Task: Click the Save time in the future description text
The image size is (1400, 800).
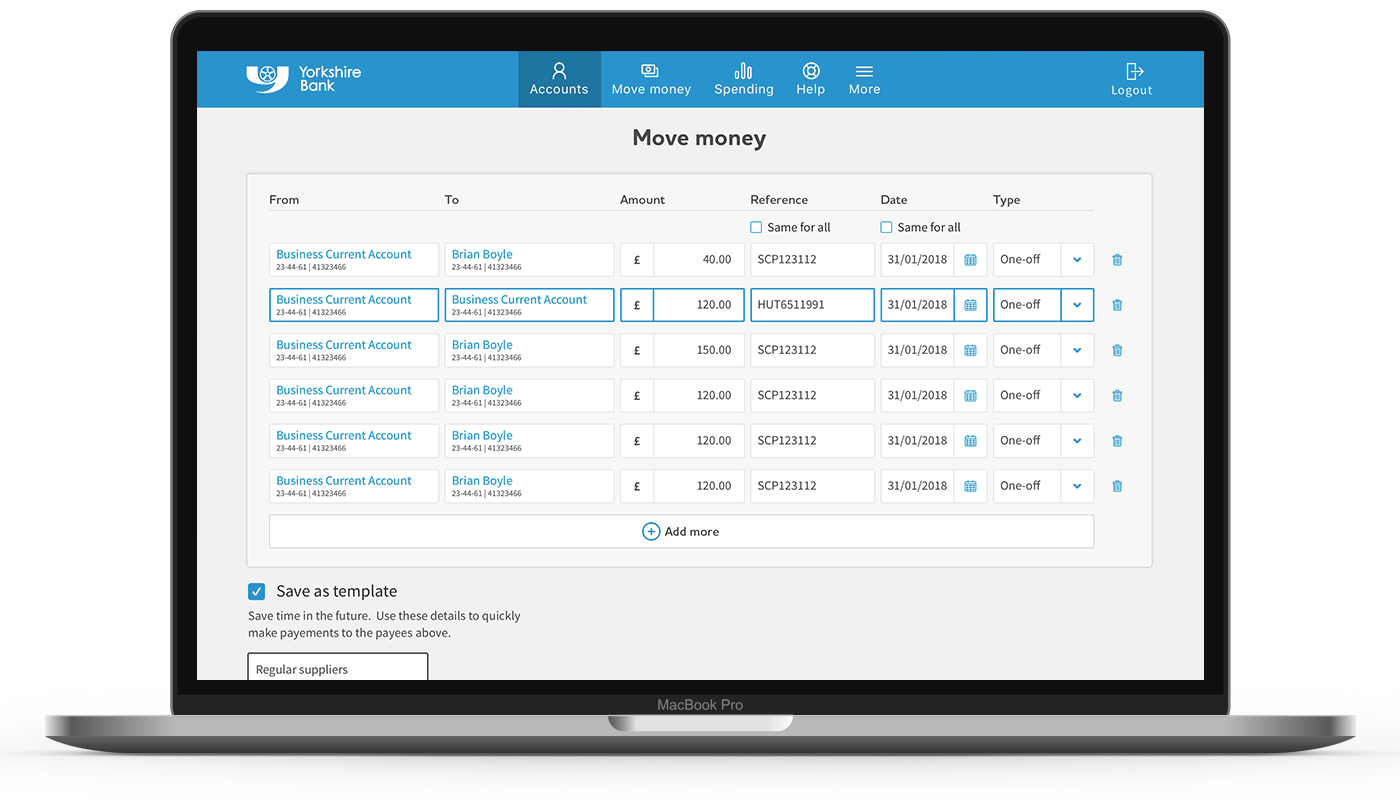Action: pos(384,624)
